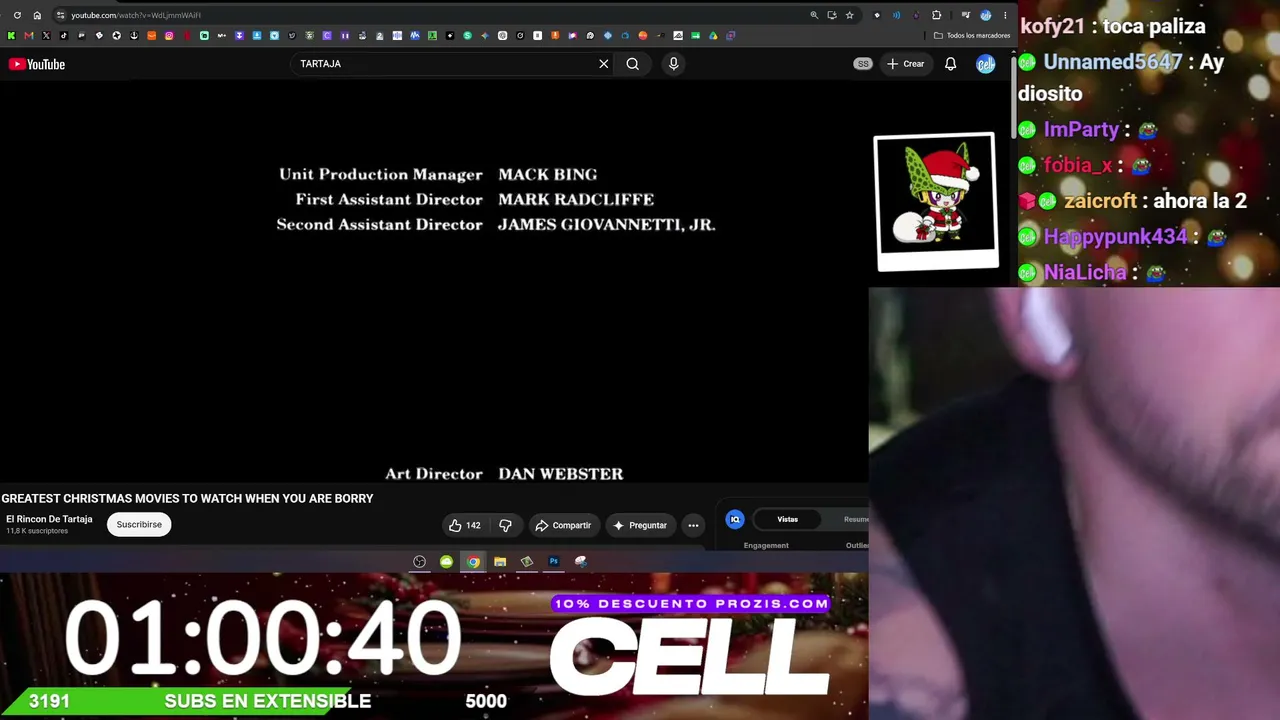The width and height of the screenshot is (1280, 720).
Task: Run the YouTube search
Action: coord(633,64)
